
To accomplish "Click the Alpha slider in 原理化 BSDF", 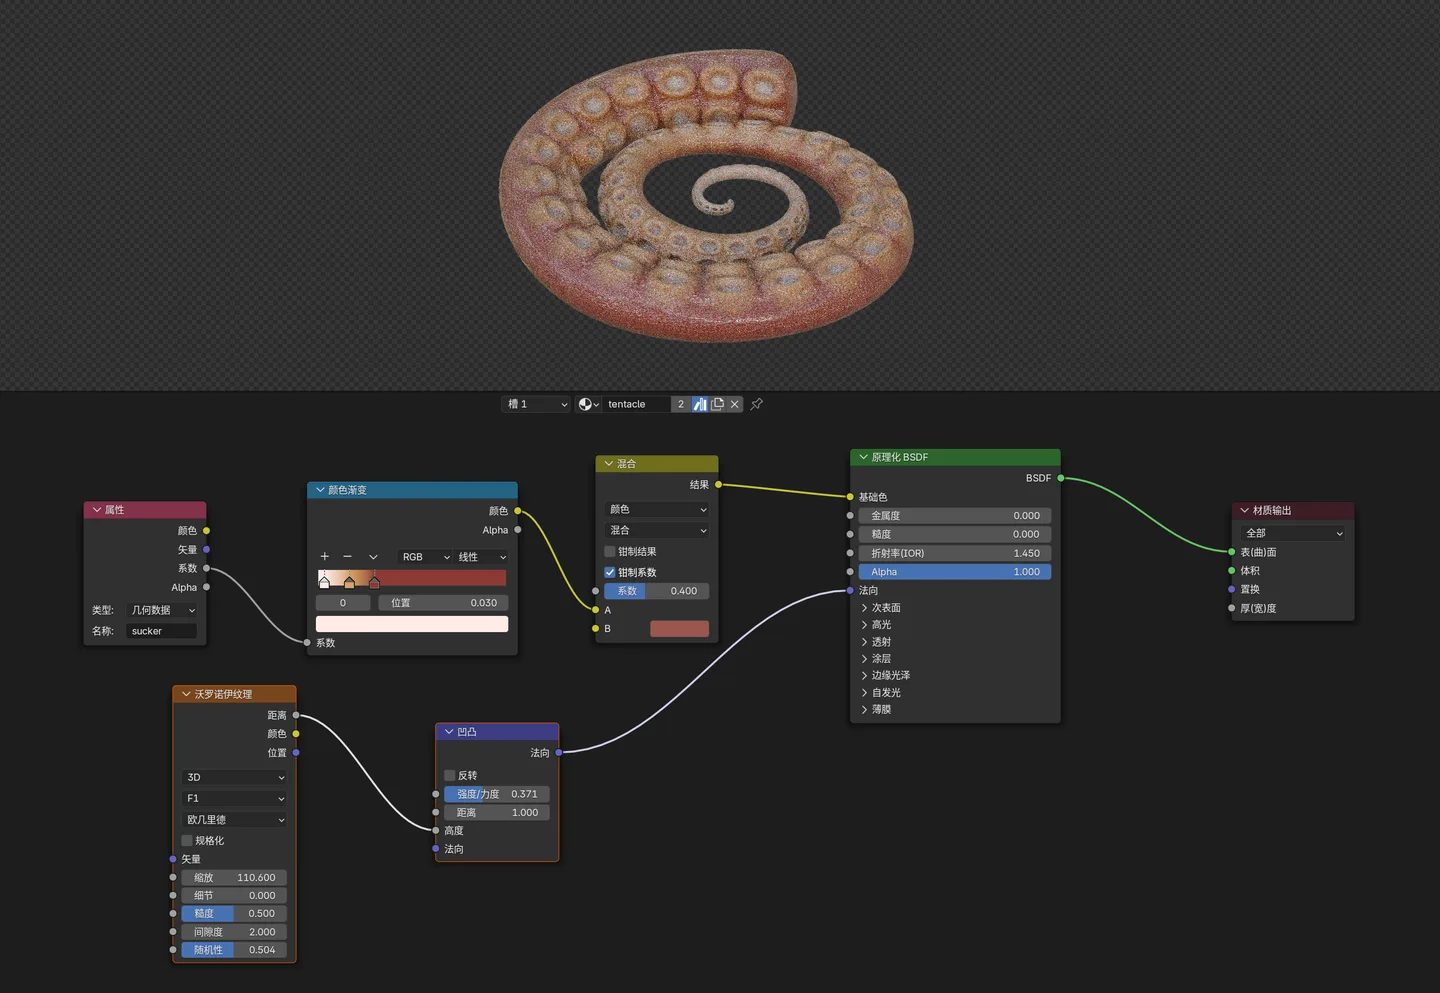I will click(x=955, y=572).
